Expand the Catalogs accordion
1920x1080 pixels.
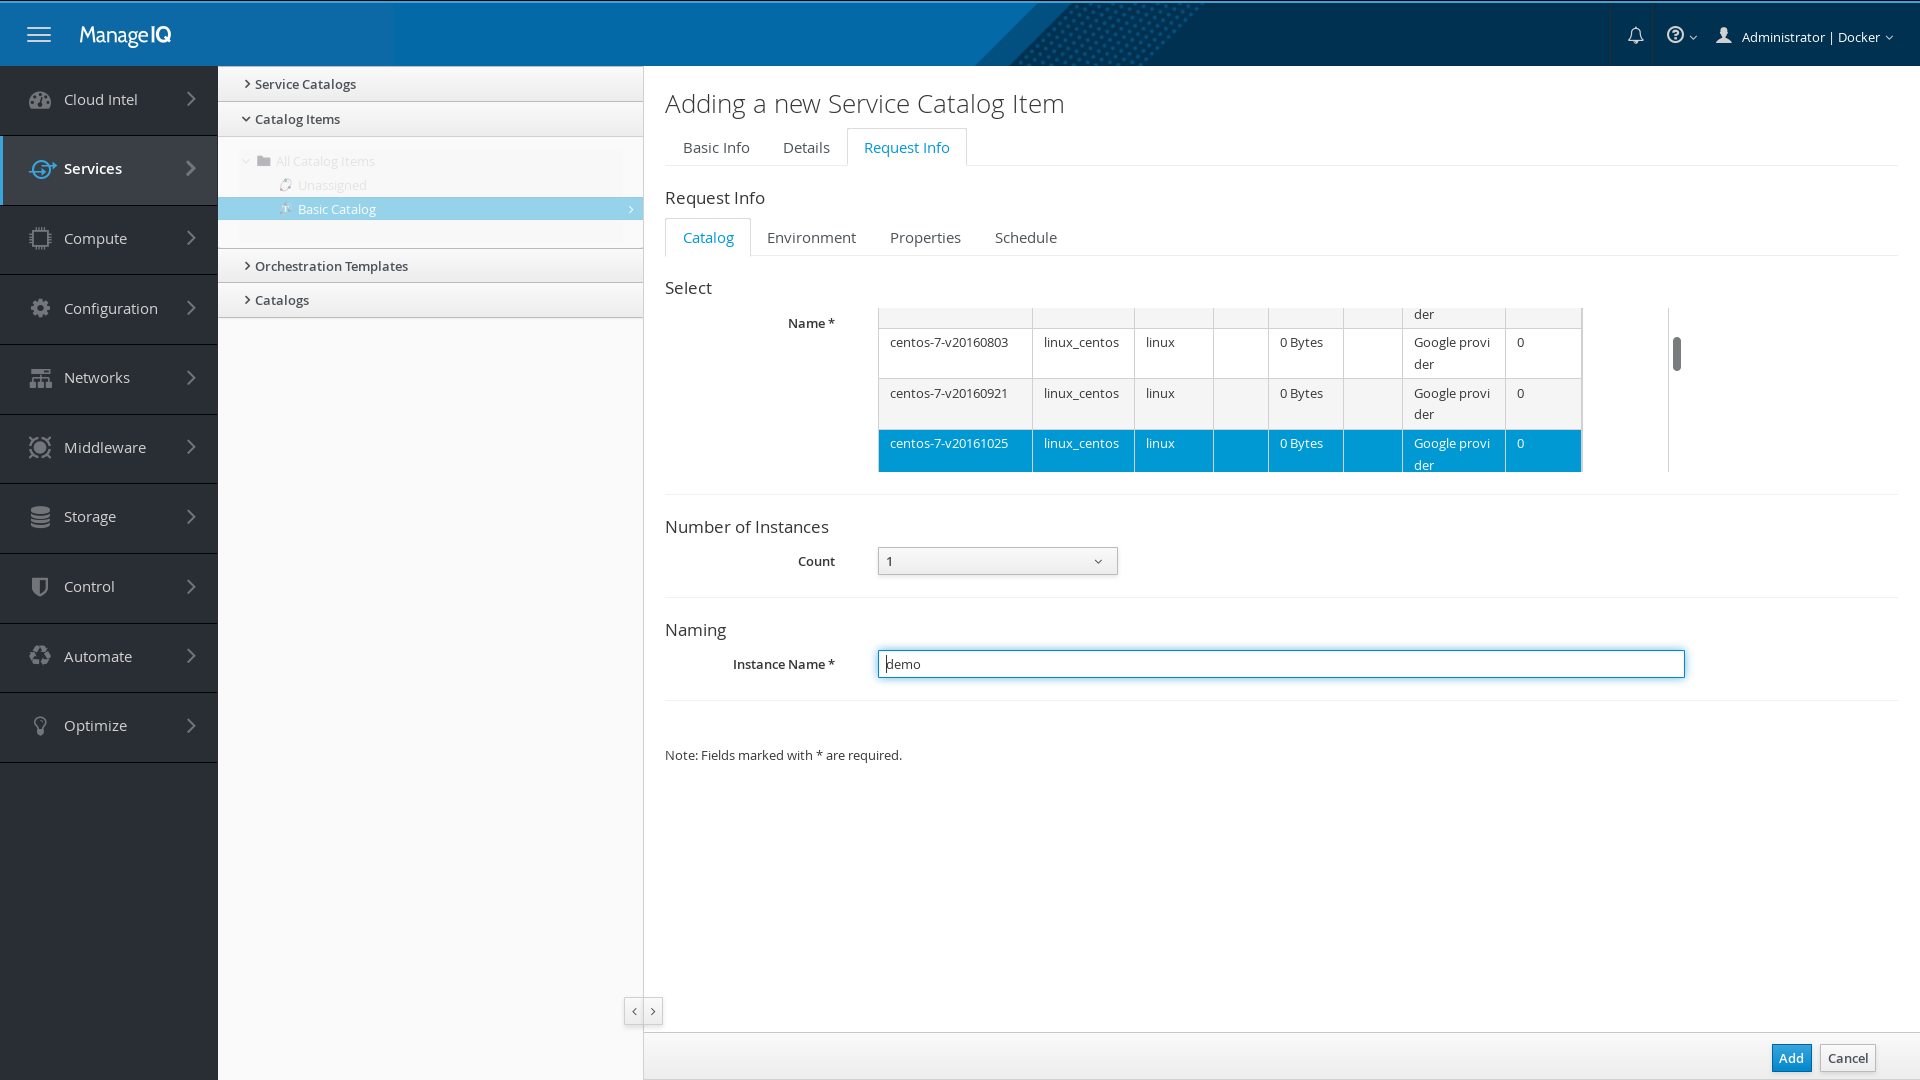431,300
